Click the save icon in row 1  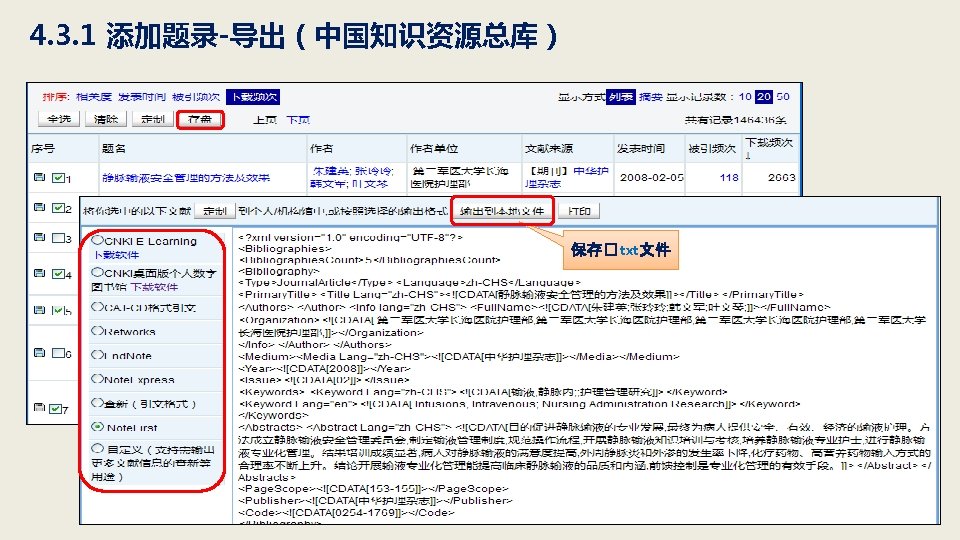(x=39, y=178)
